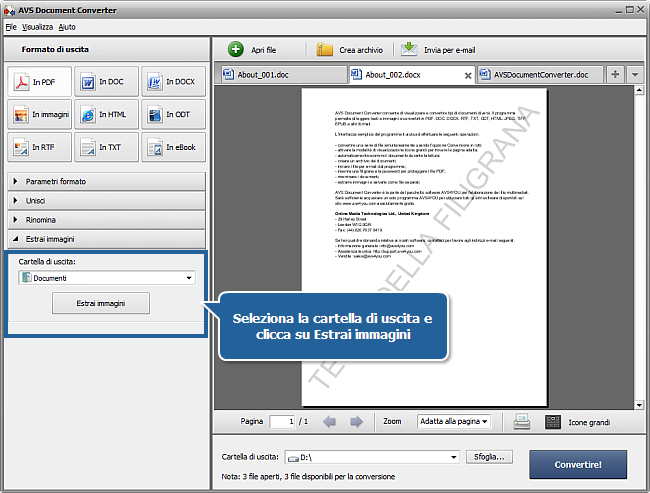Click the Apri file label
The image size is (650, 493).
pyautogui.click(x=264, y=50)
